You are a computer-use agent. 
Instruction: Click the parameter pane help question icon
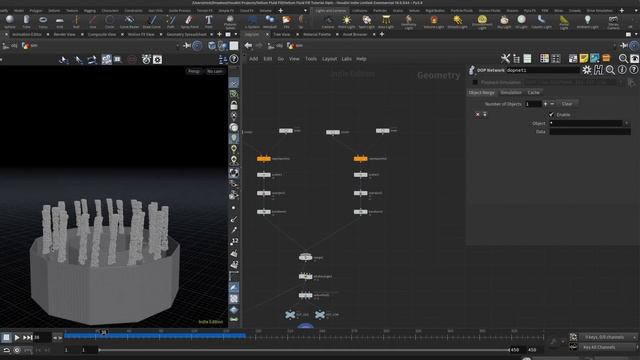(x=633, y=70)
